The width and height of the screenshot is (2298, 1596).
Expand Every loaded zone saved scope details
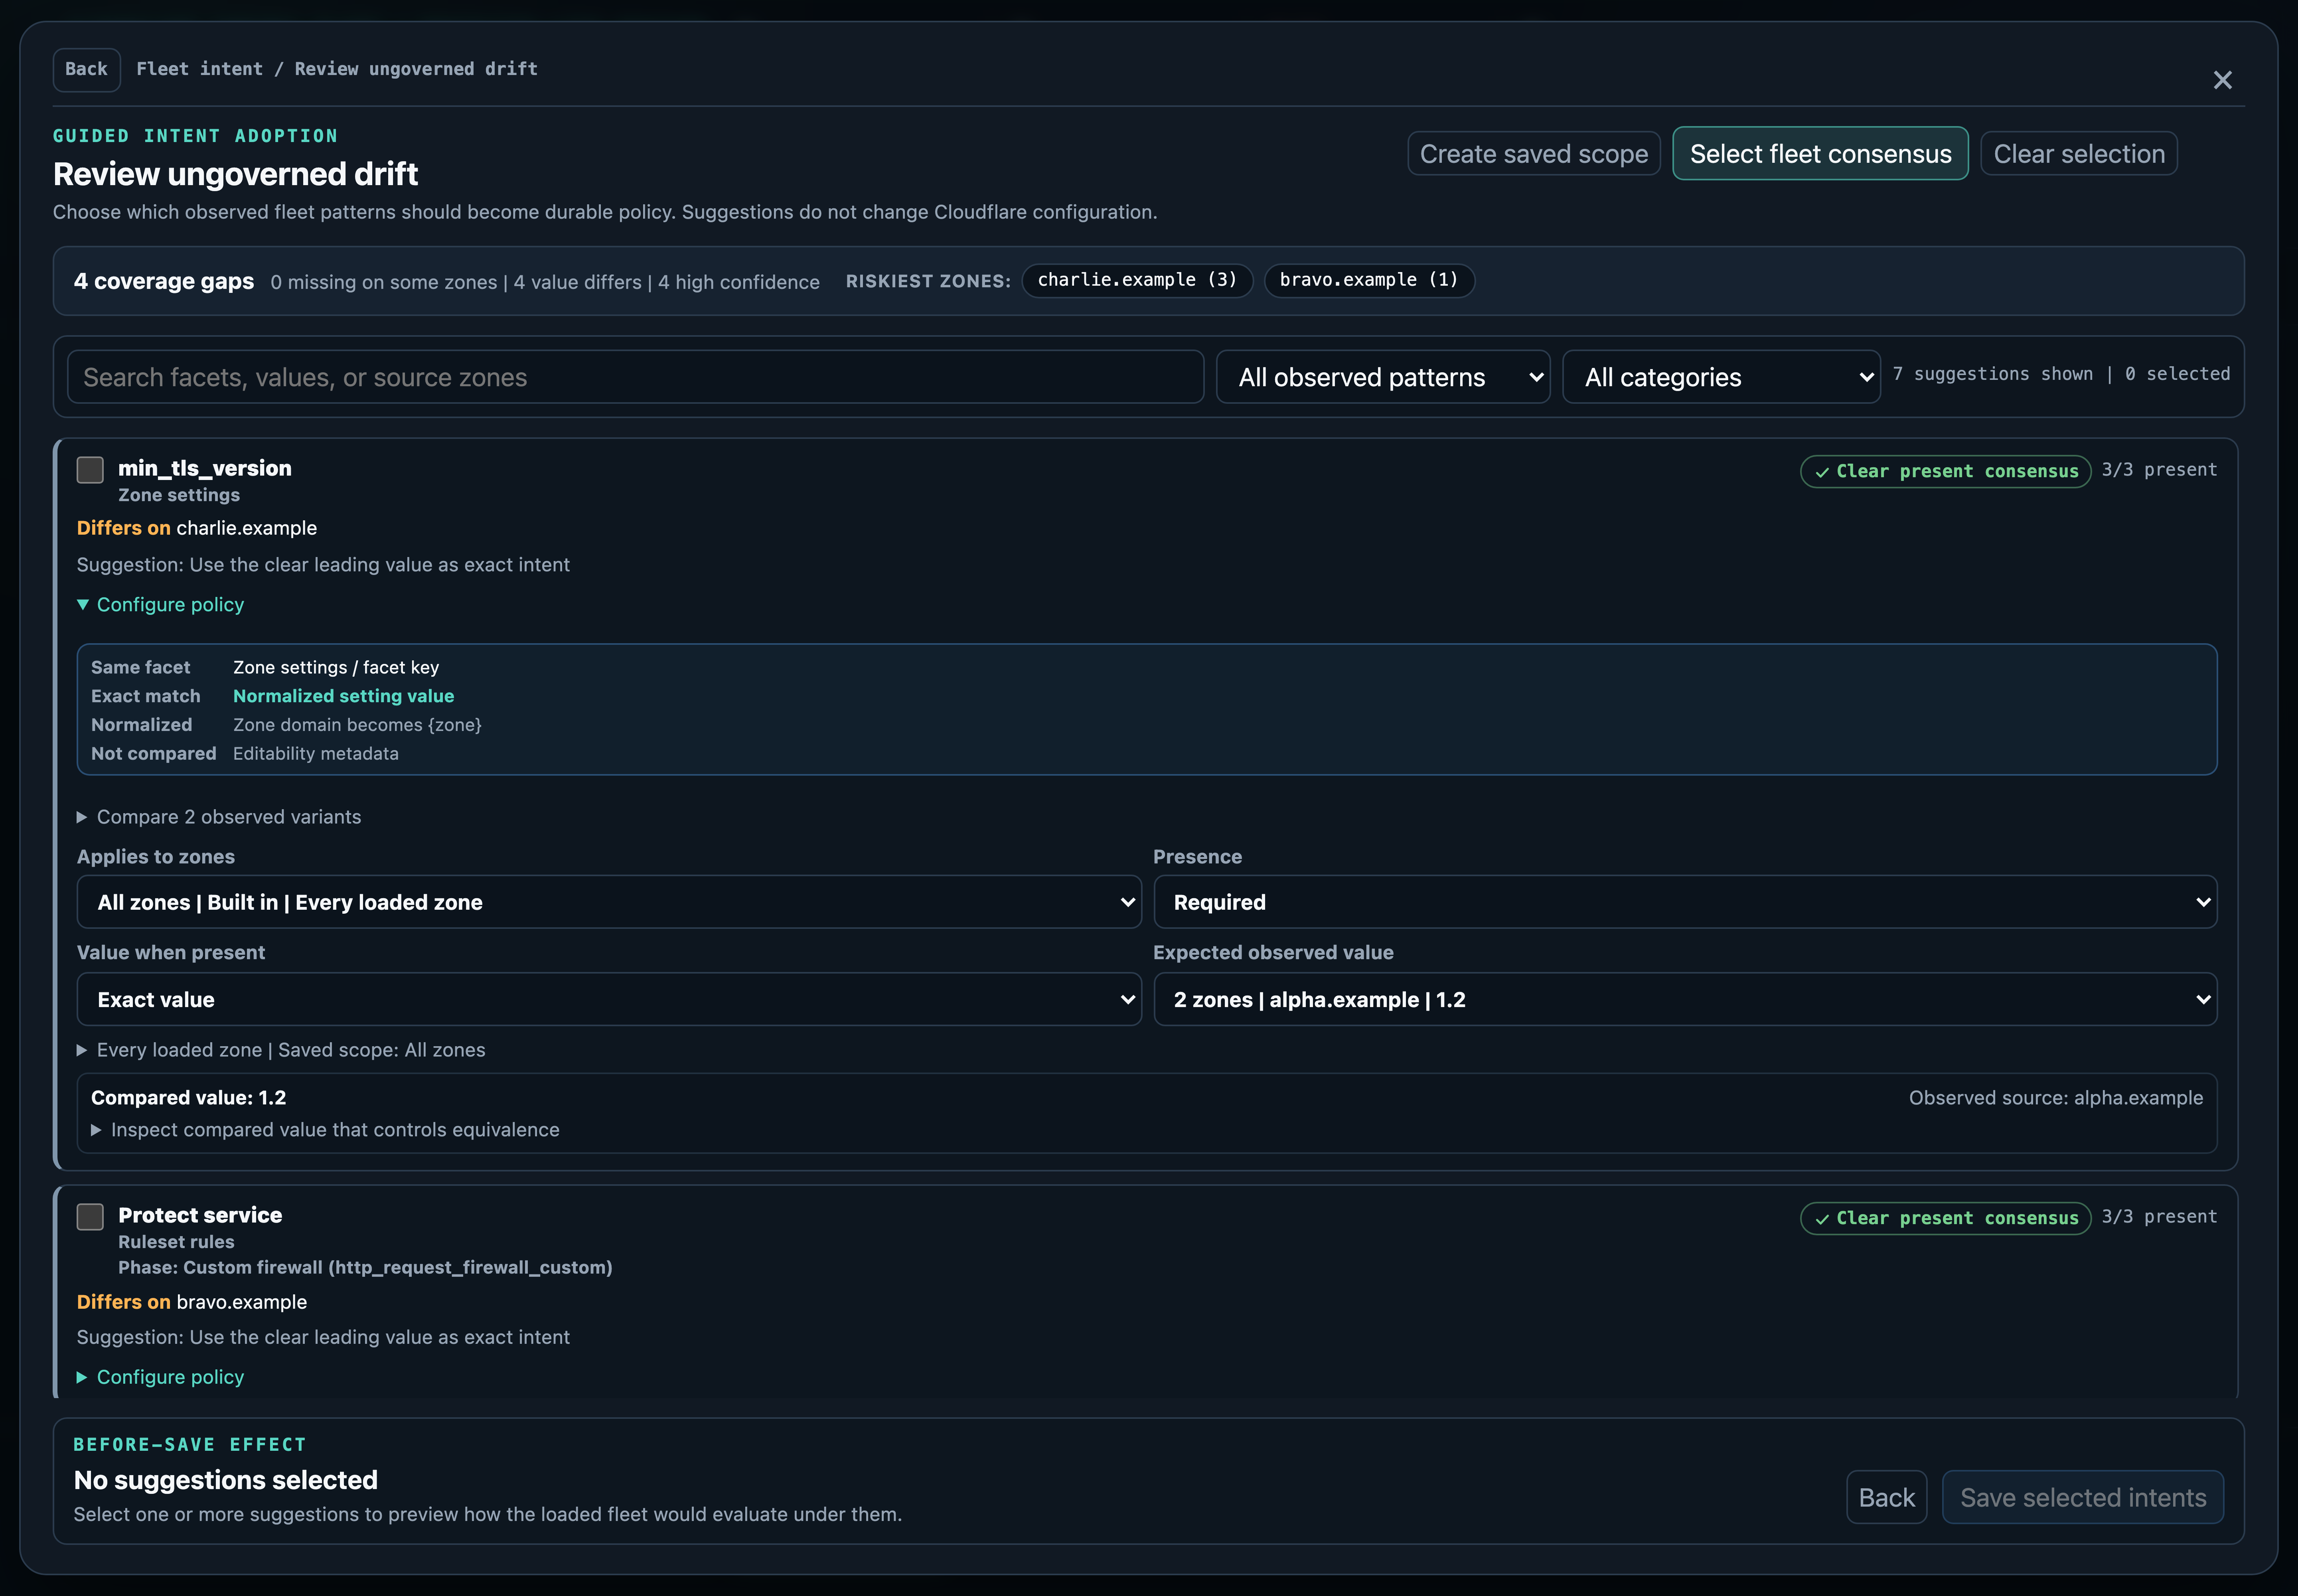[281, 1050]
